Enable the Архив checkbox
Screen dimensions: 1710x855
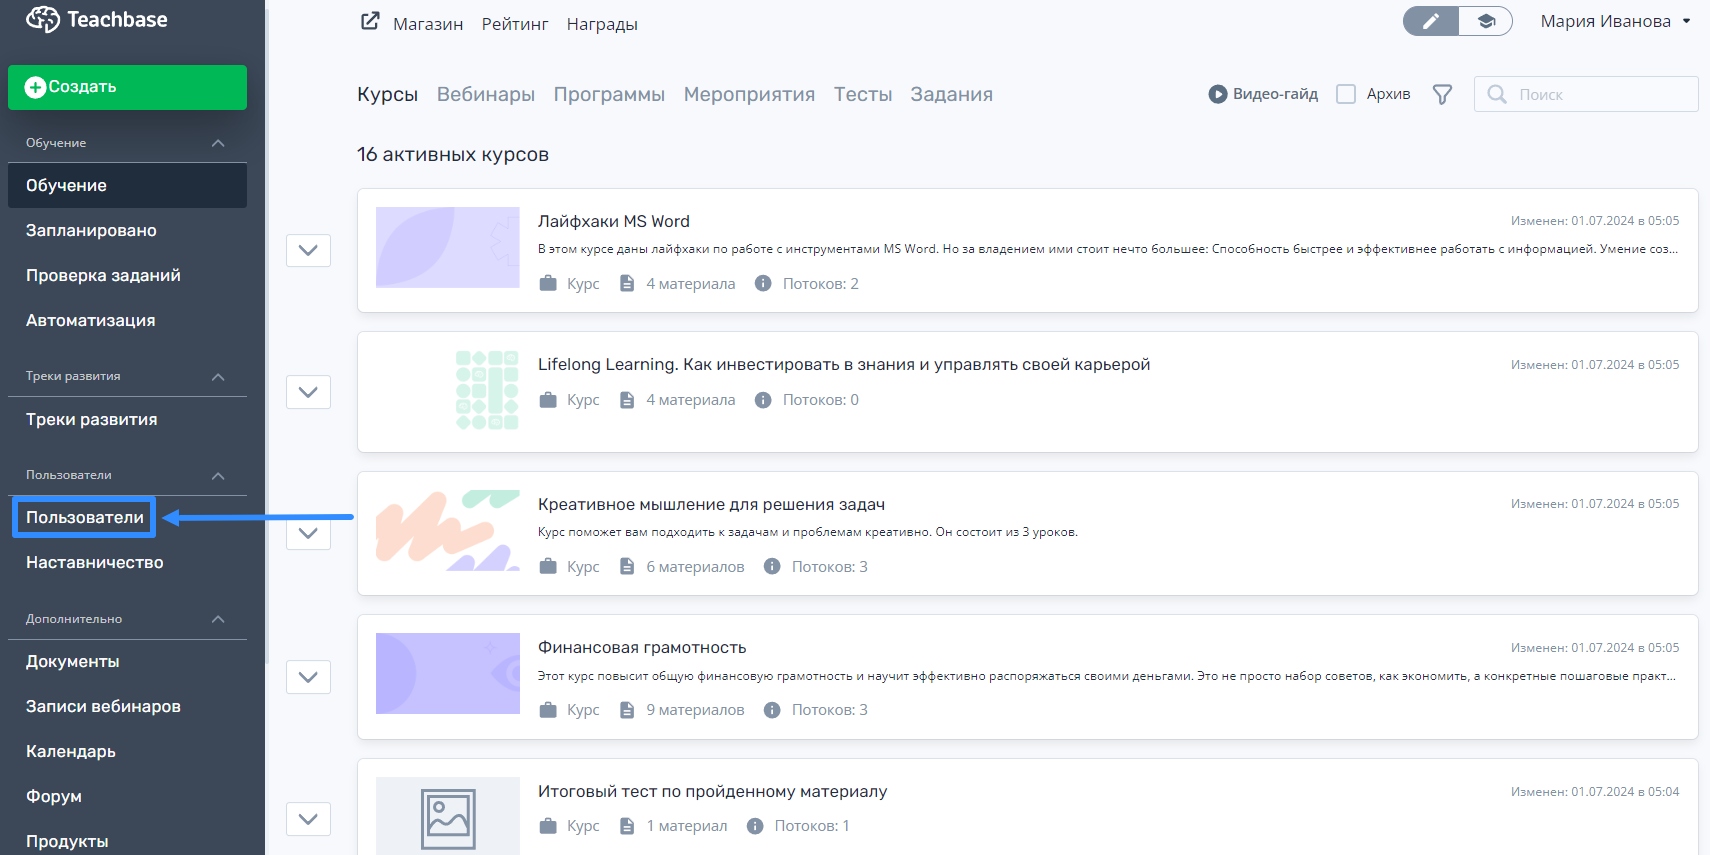(1346, 94)
